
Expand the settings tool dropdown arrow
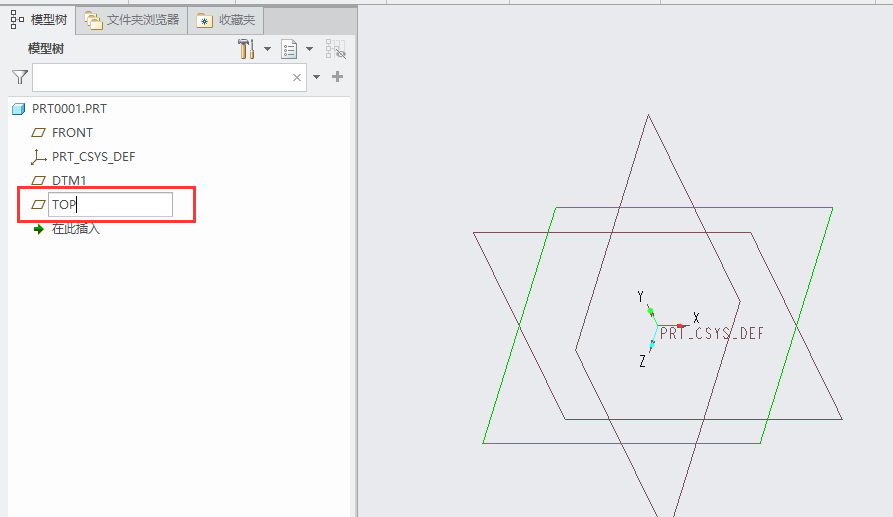(267, 49)
